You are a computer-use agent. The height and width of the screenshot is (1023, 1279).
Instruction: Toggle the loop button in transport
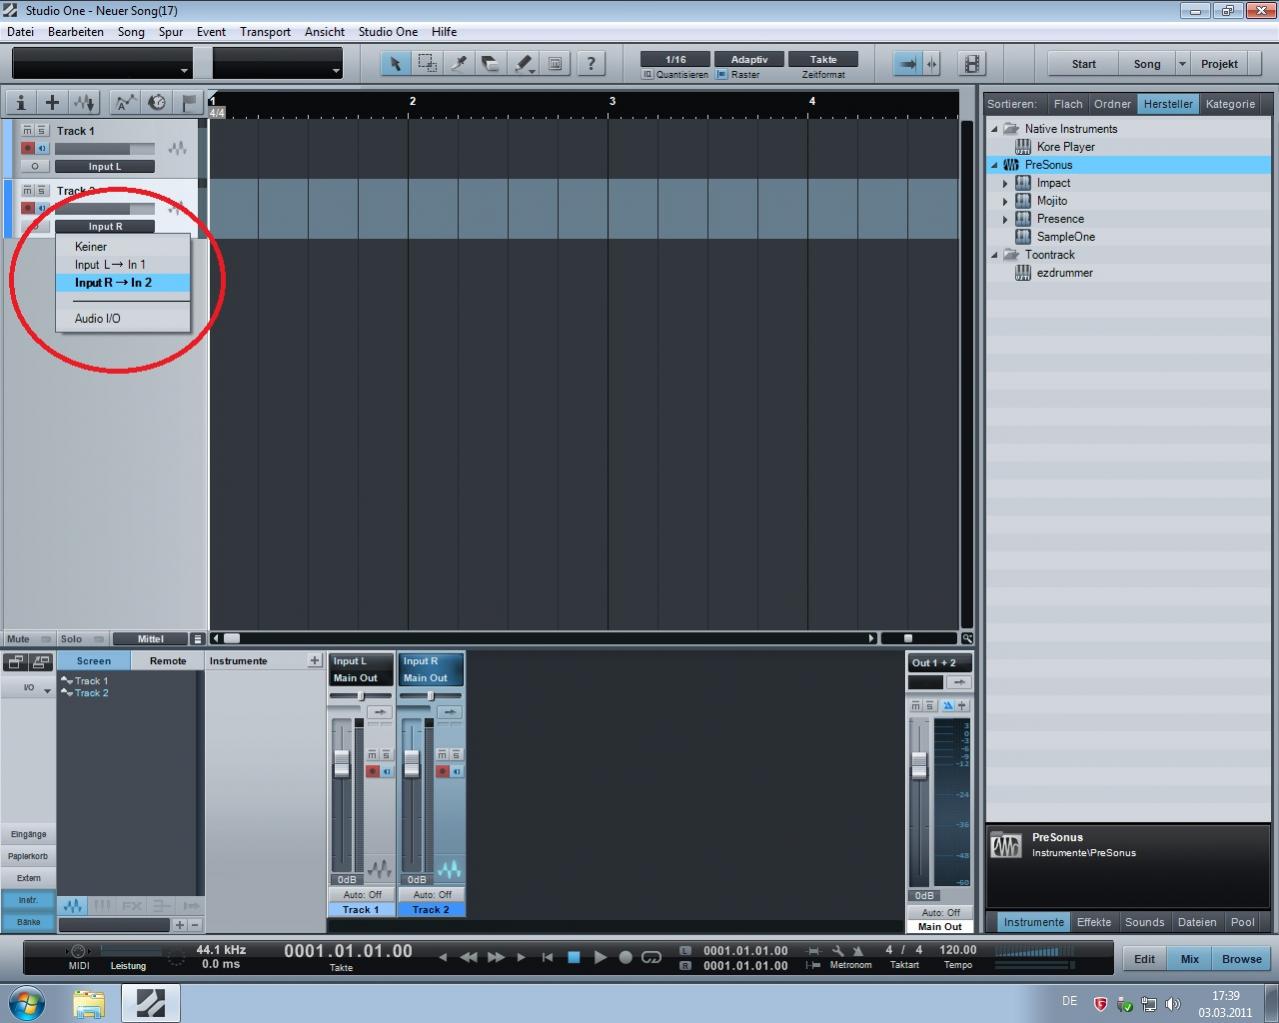point(651,957)
